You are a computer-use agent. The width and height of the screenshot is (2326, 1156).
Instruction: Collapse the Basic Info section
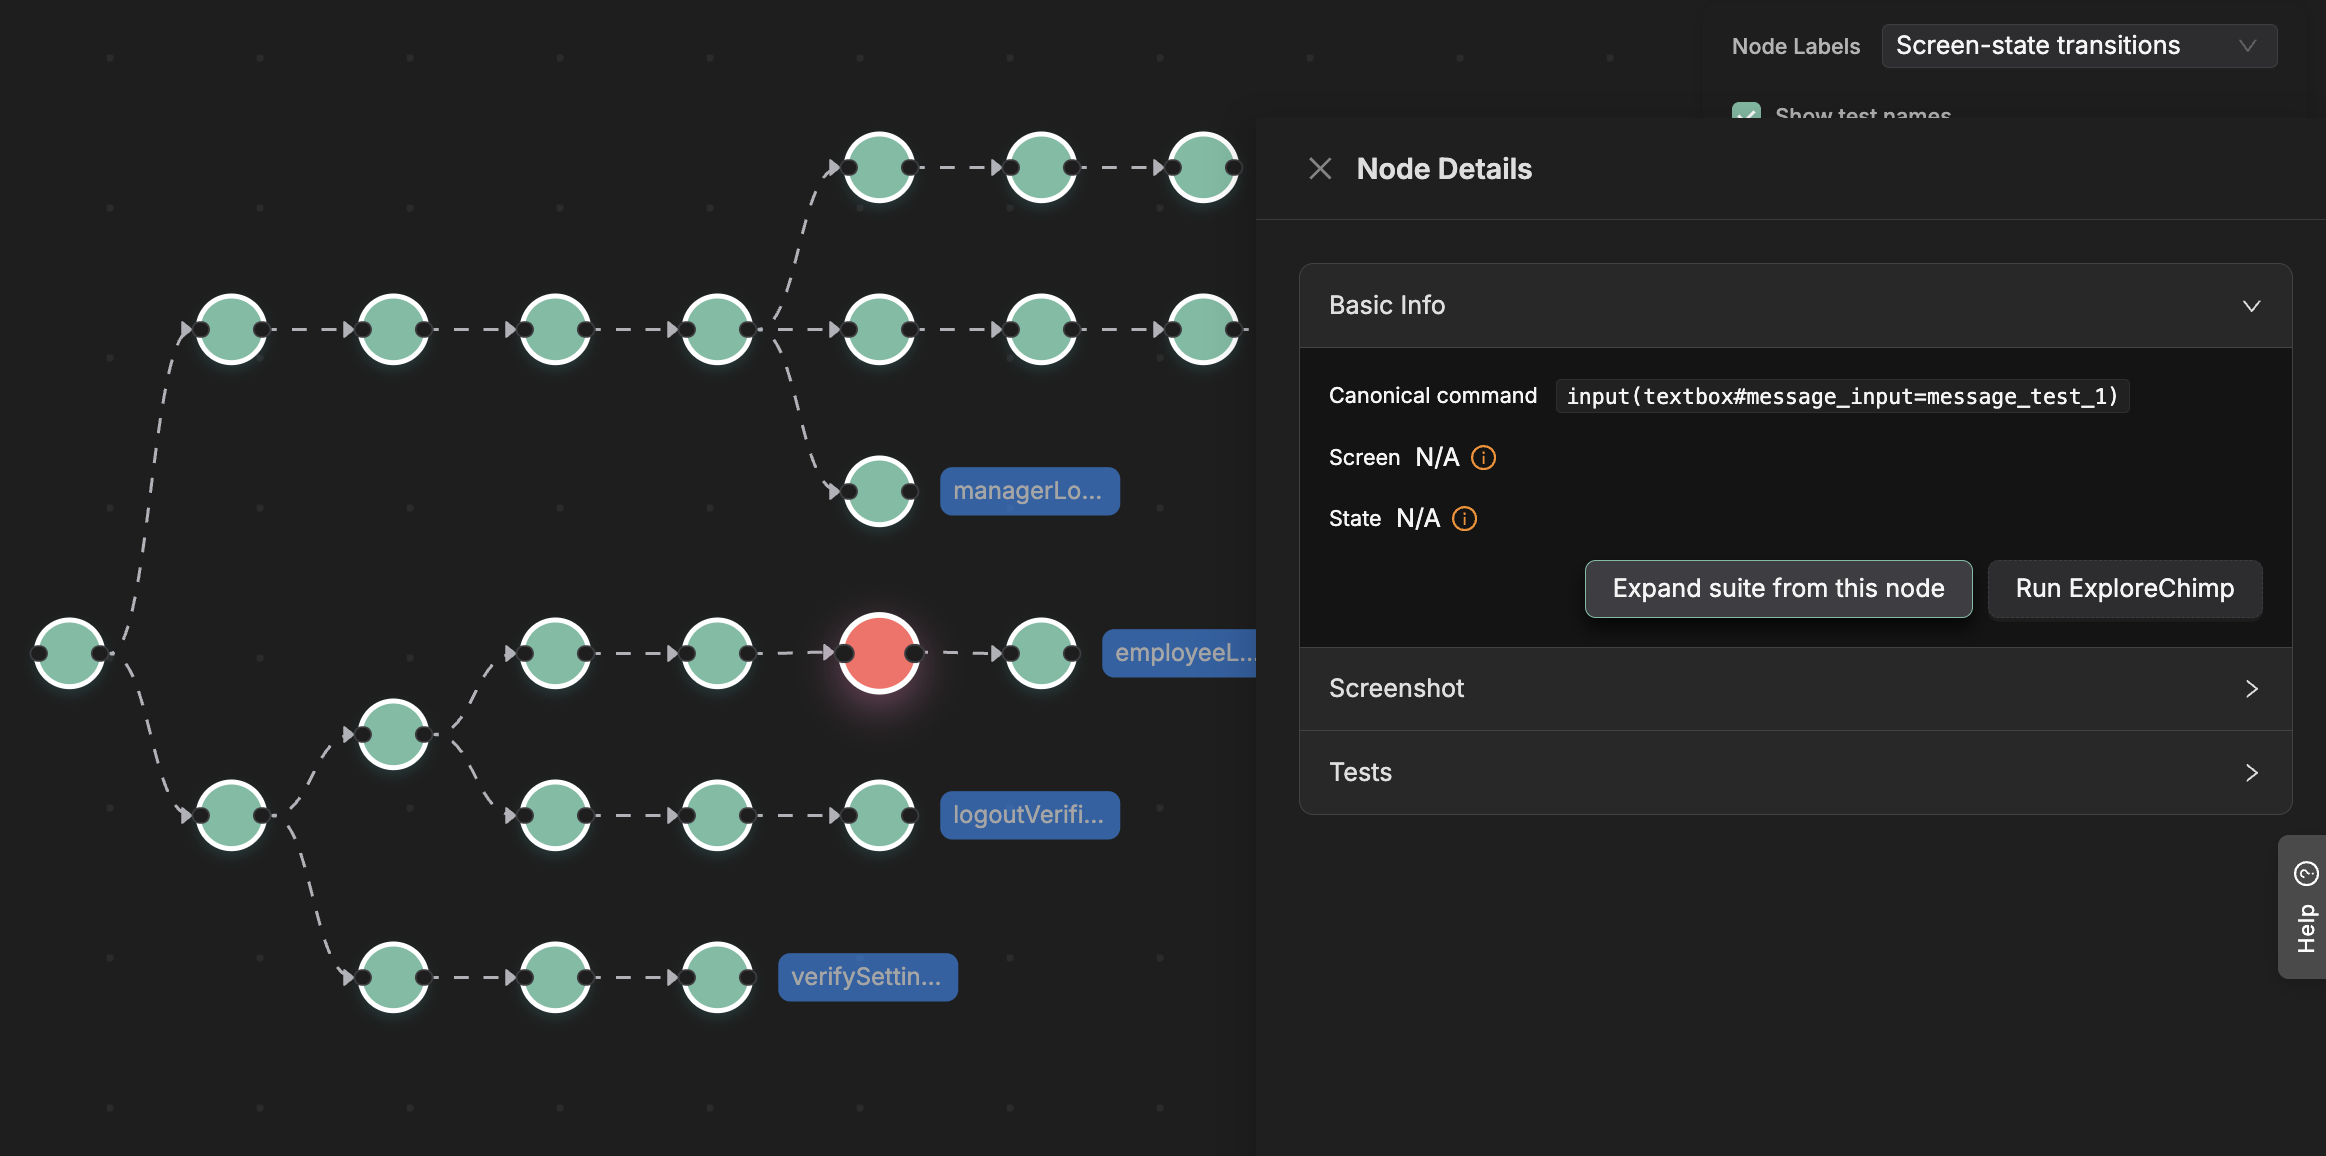click(2251, 306)
